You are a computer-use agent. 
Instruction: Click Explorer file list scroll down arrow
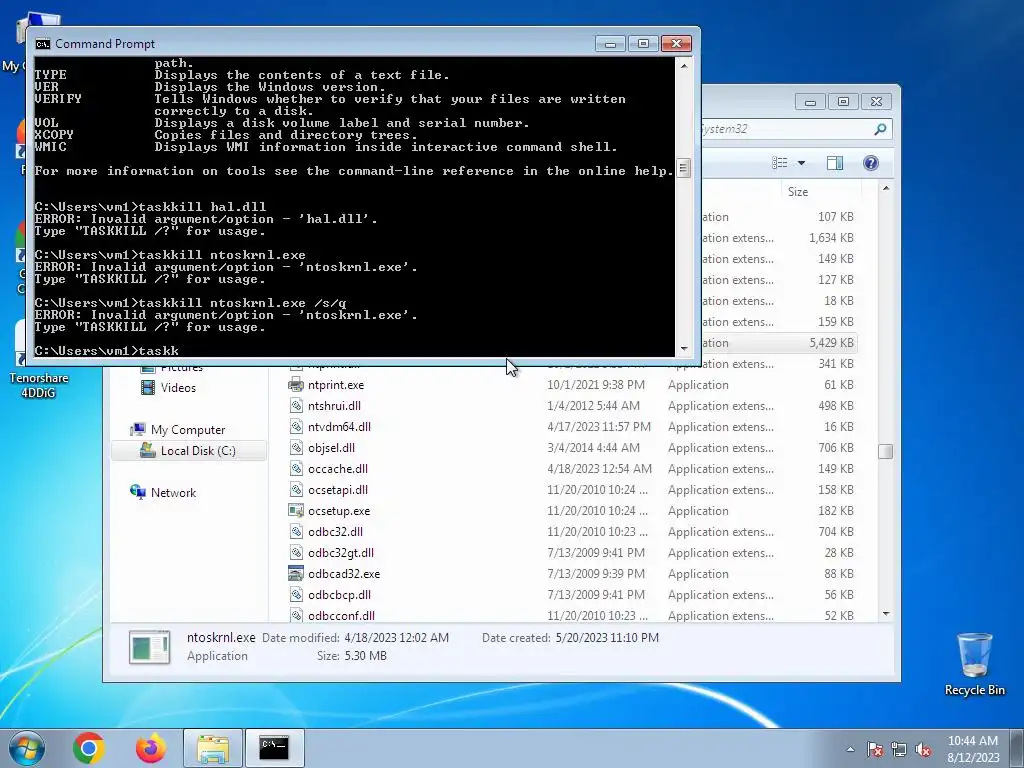pyautogui.click(x=886, y=614)
